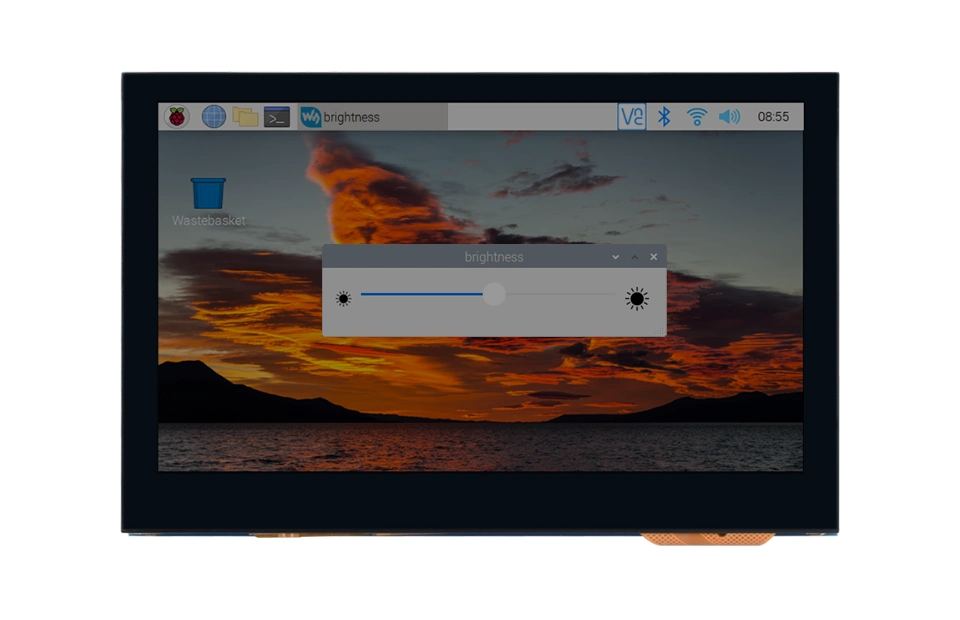Click the unfilled grey part of slider track
Viewport: 960px width, 620px height.
(560, 294)
